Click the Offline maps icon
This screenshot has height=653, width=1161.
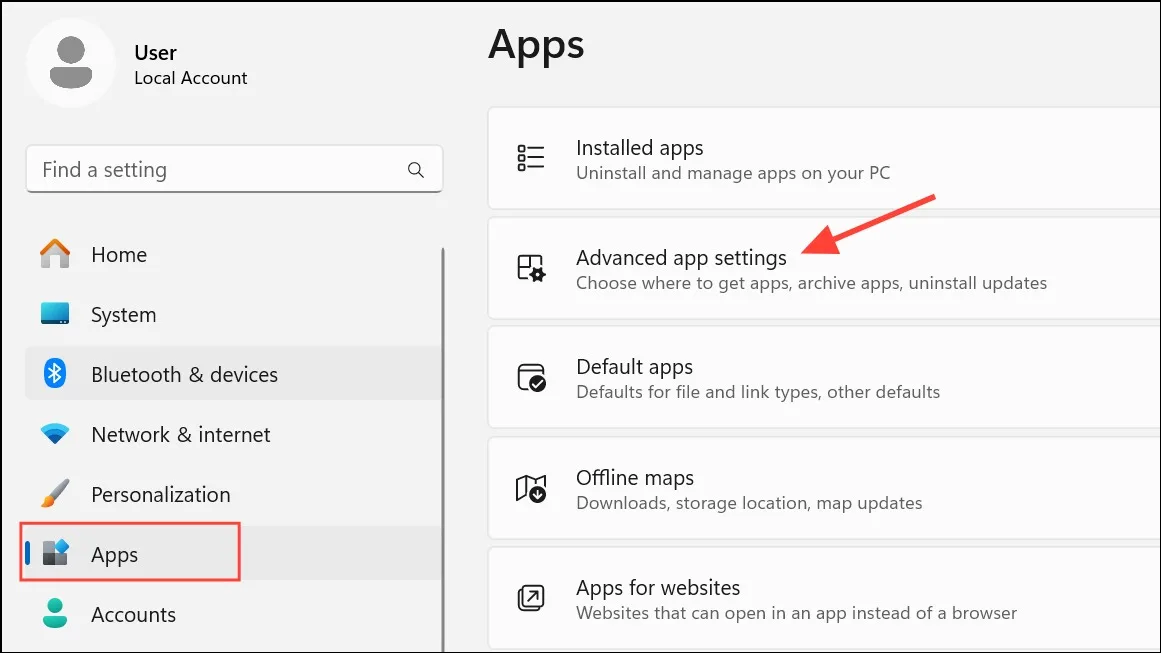531,489
